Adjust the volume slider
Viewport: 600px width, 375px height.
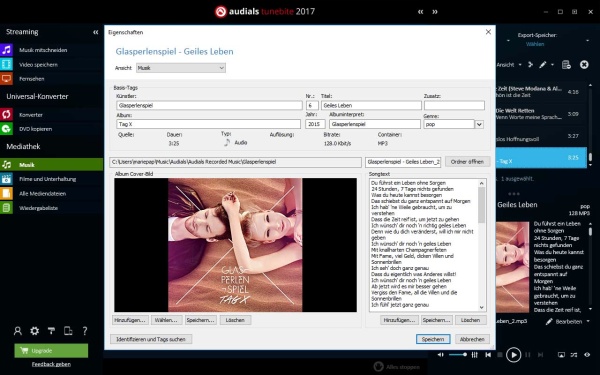458,355
